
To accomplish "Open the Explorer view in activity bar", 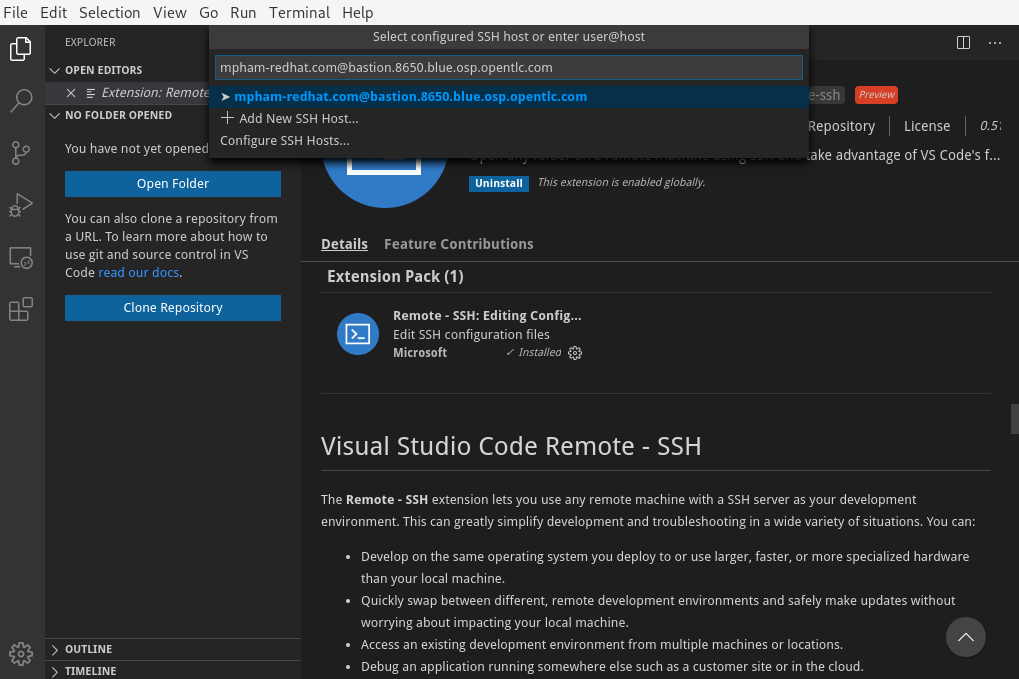I will pos(21,49).
